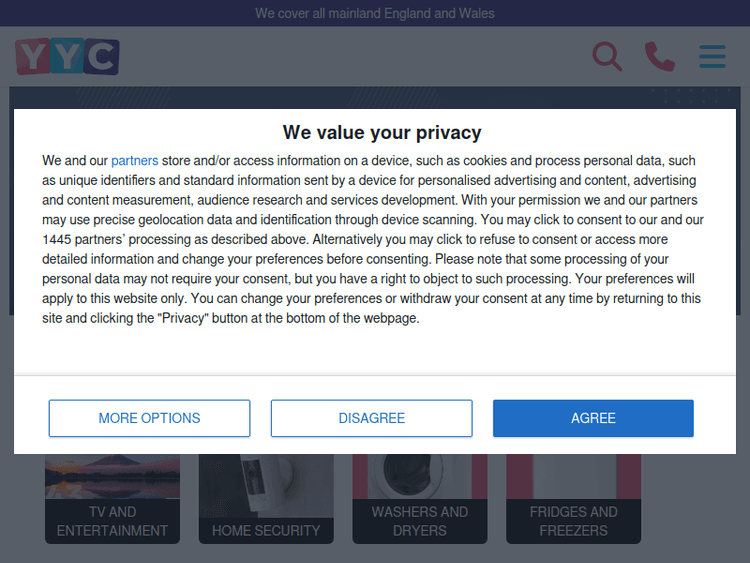Click the phone contact icon
This screenshot has width=750, height=563.
coord(660,56)
